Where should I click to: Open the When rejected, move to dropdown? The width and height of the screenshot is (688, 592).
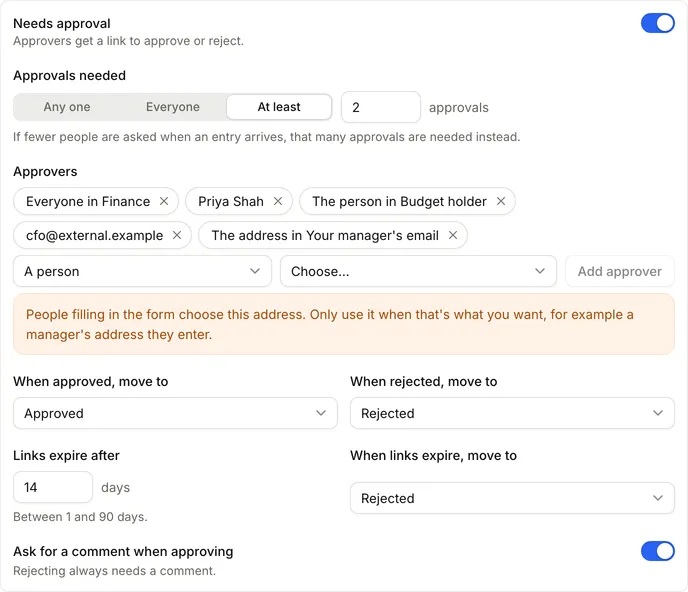(x=512, y=413)
